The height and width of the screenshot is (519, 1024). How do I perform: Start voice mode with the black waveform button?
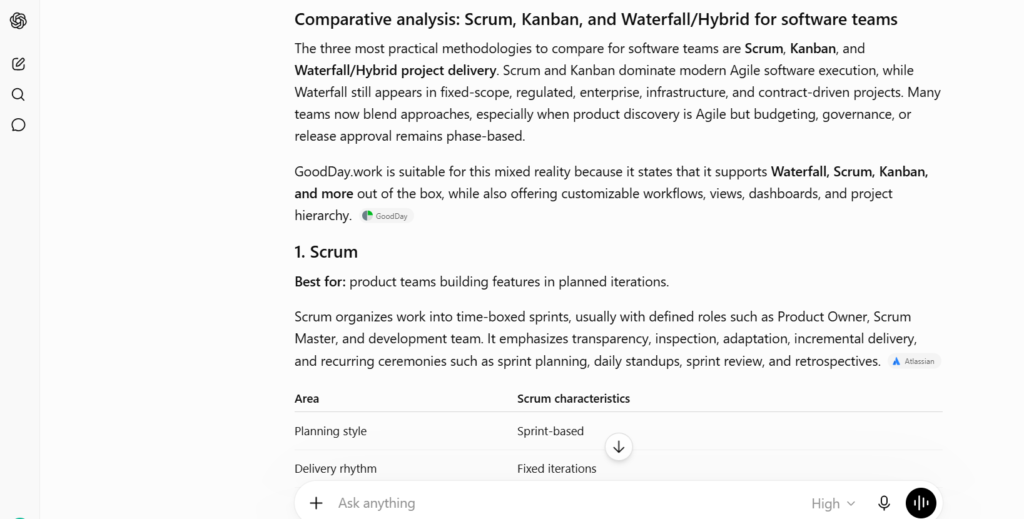[x=921, y=503]
